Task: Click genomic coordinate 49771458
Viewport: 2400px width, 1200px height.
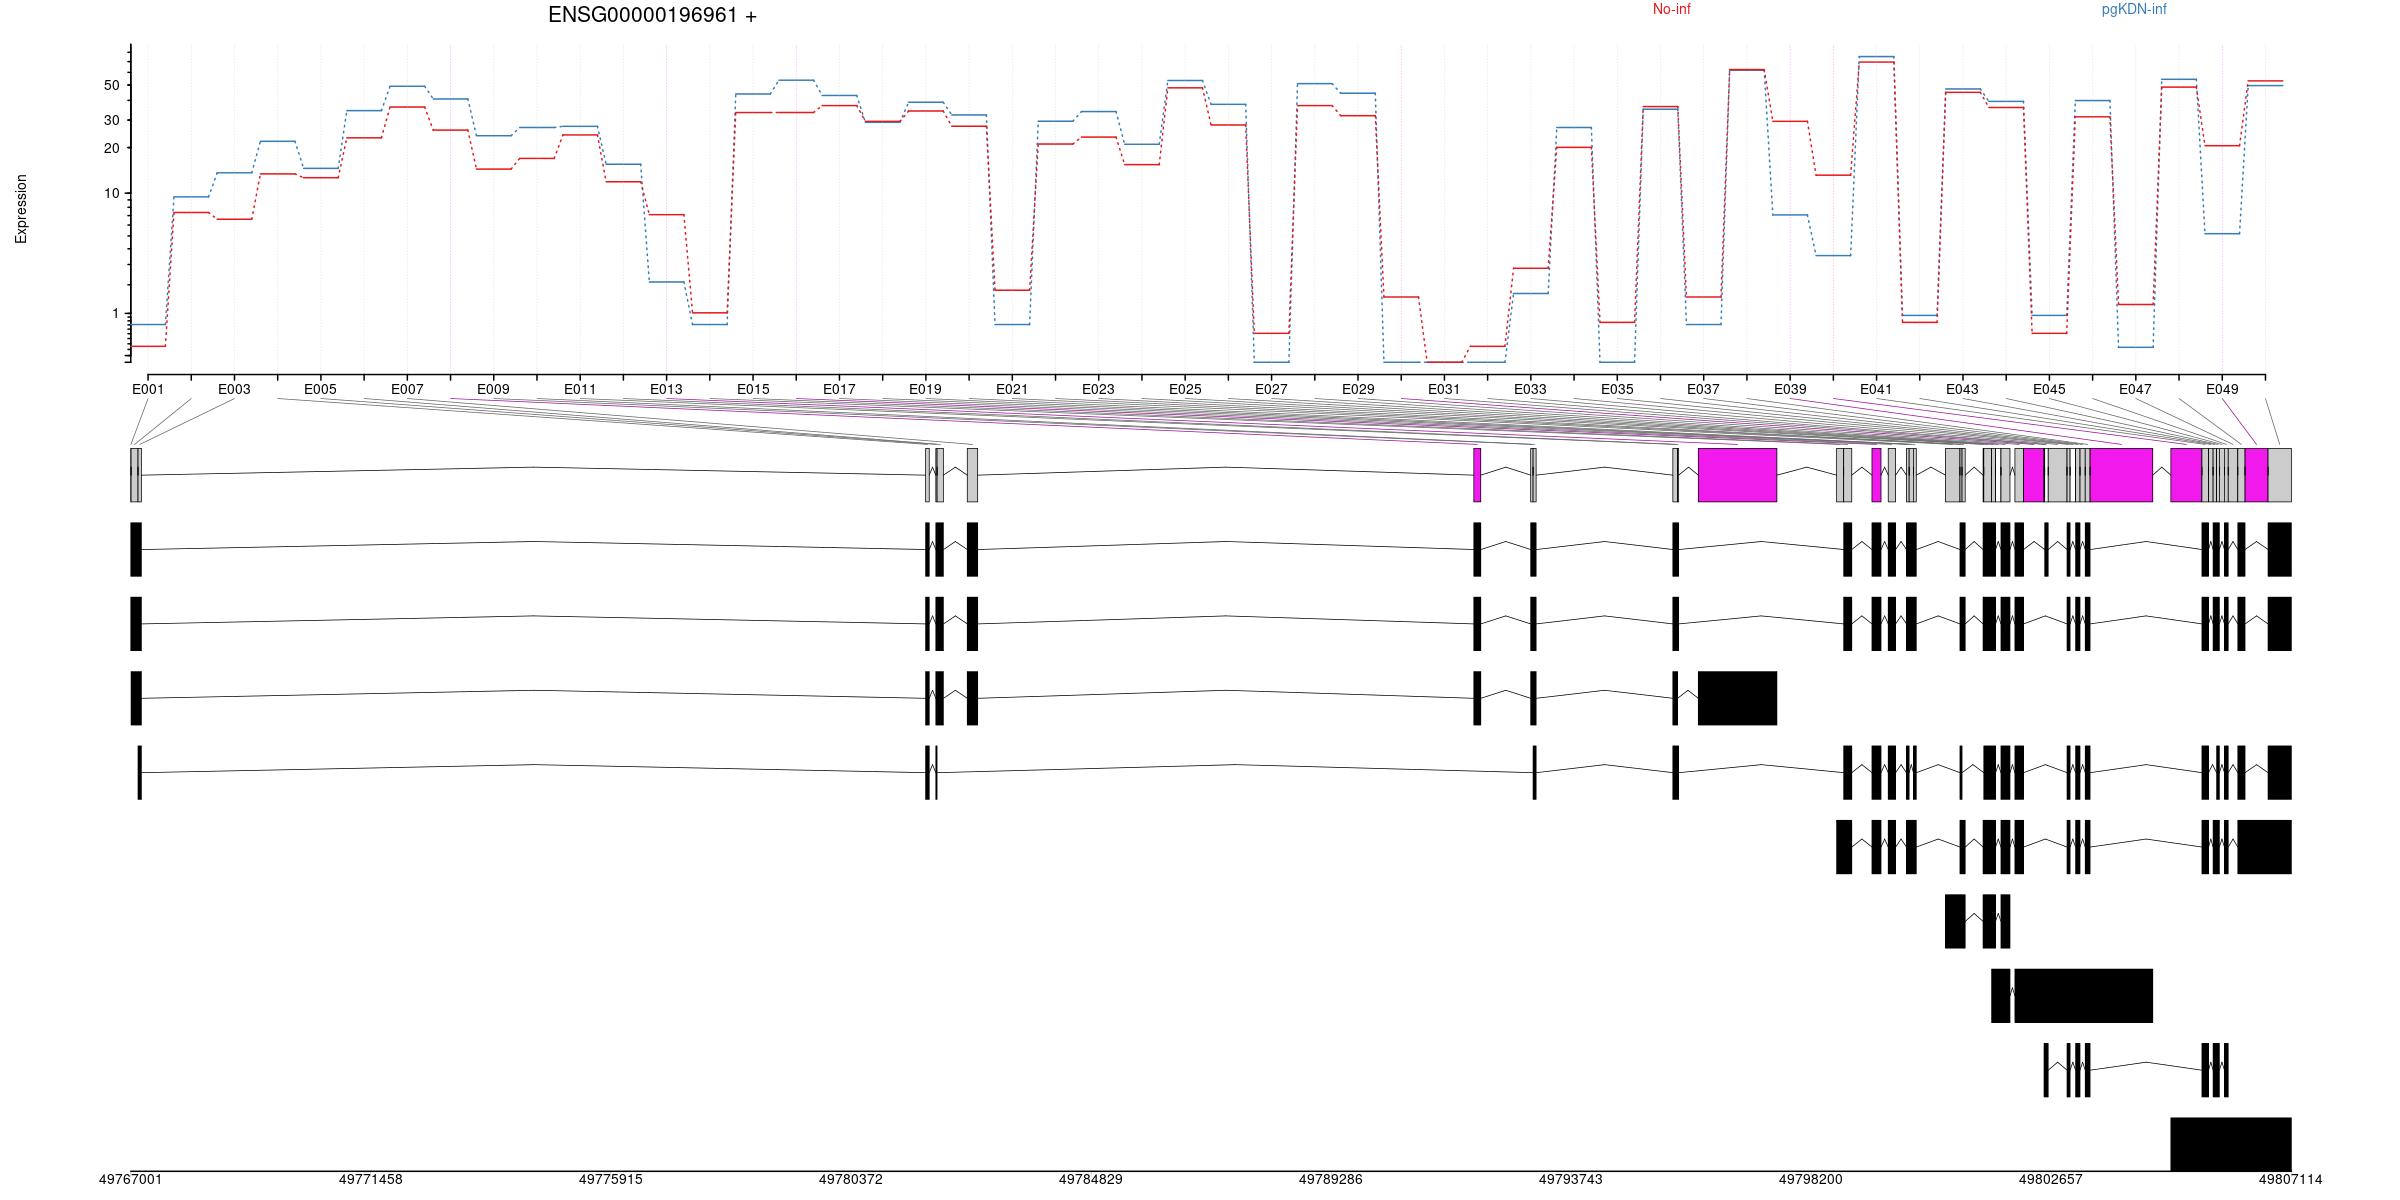Action: (370, 1179)
